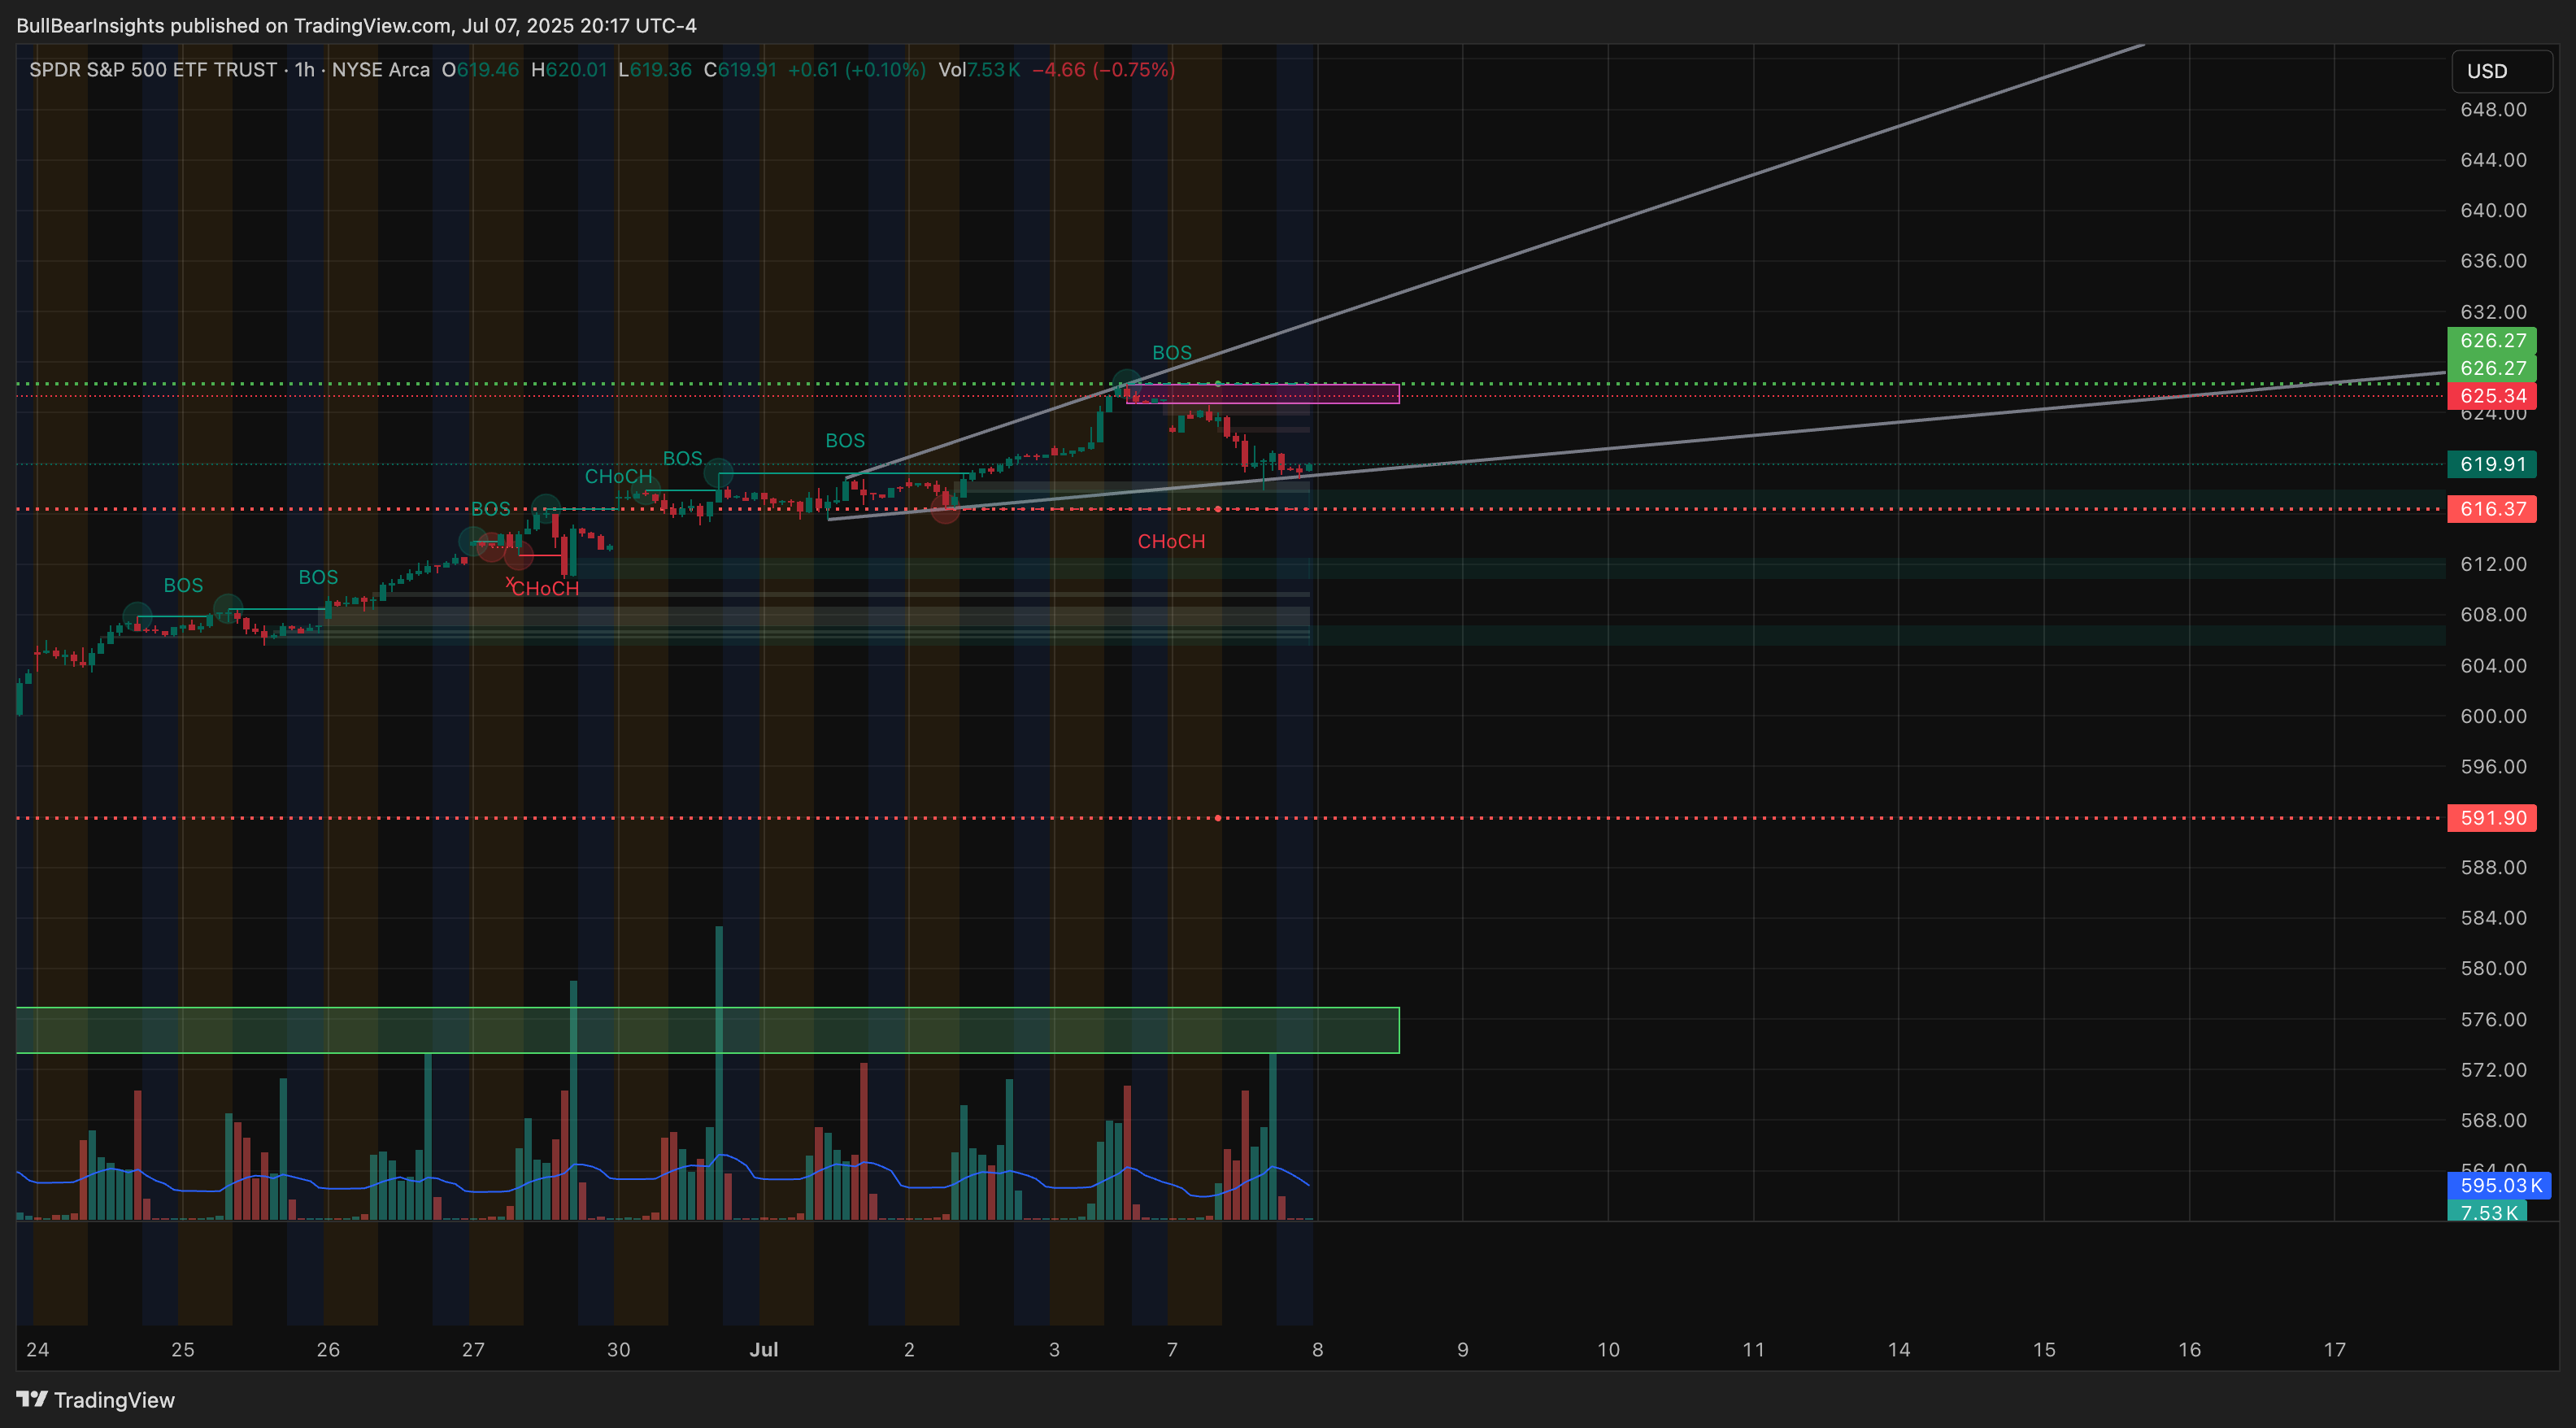Click the red CHoCH label below 616.37 line

click(x=1171, y=542)
